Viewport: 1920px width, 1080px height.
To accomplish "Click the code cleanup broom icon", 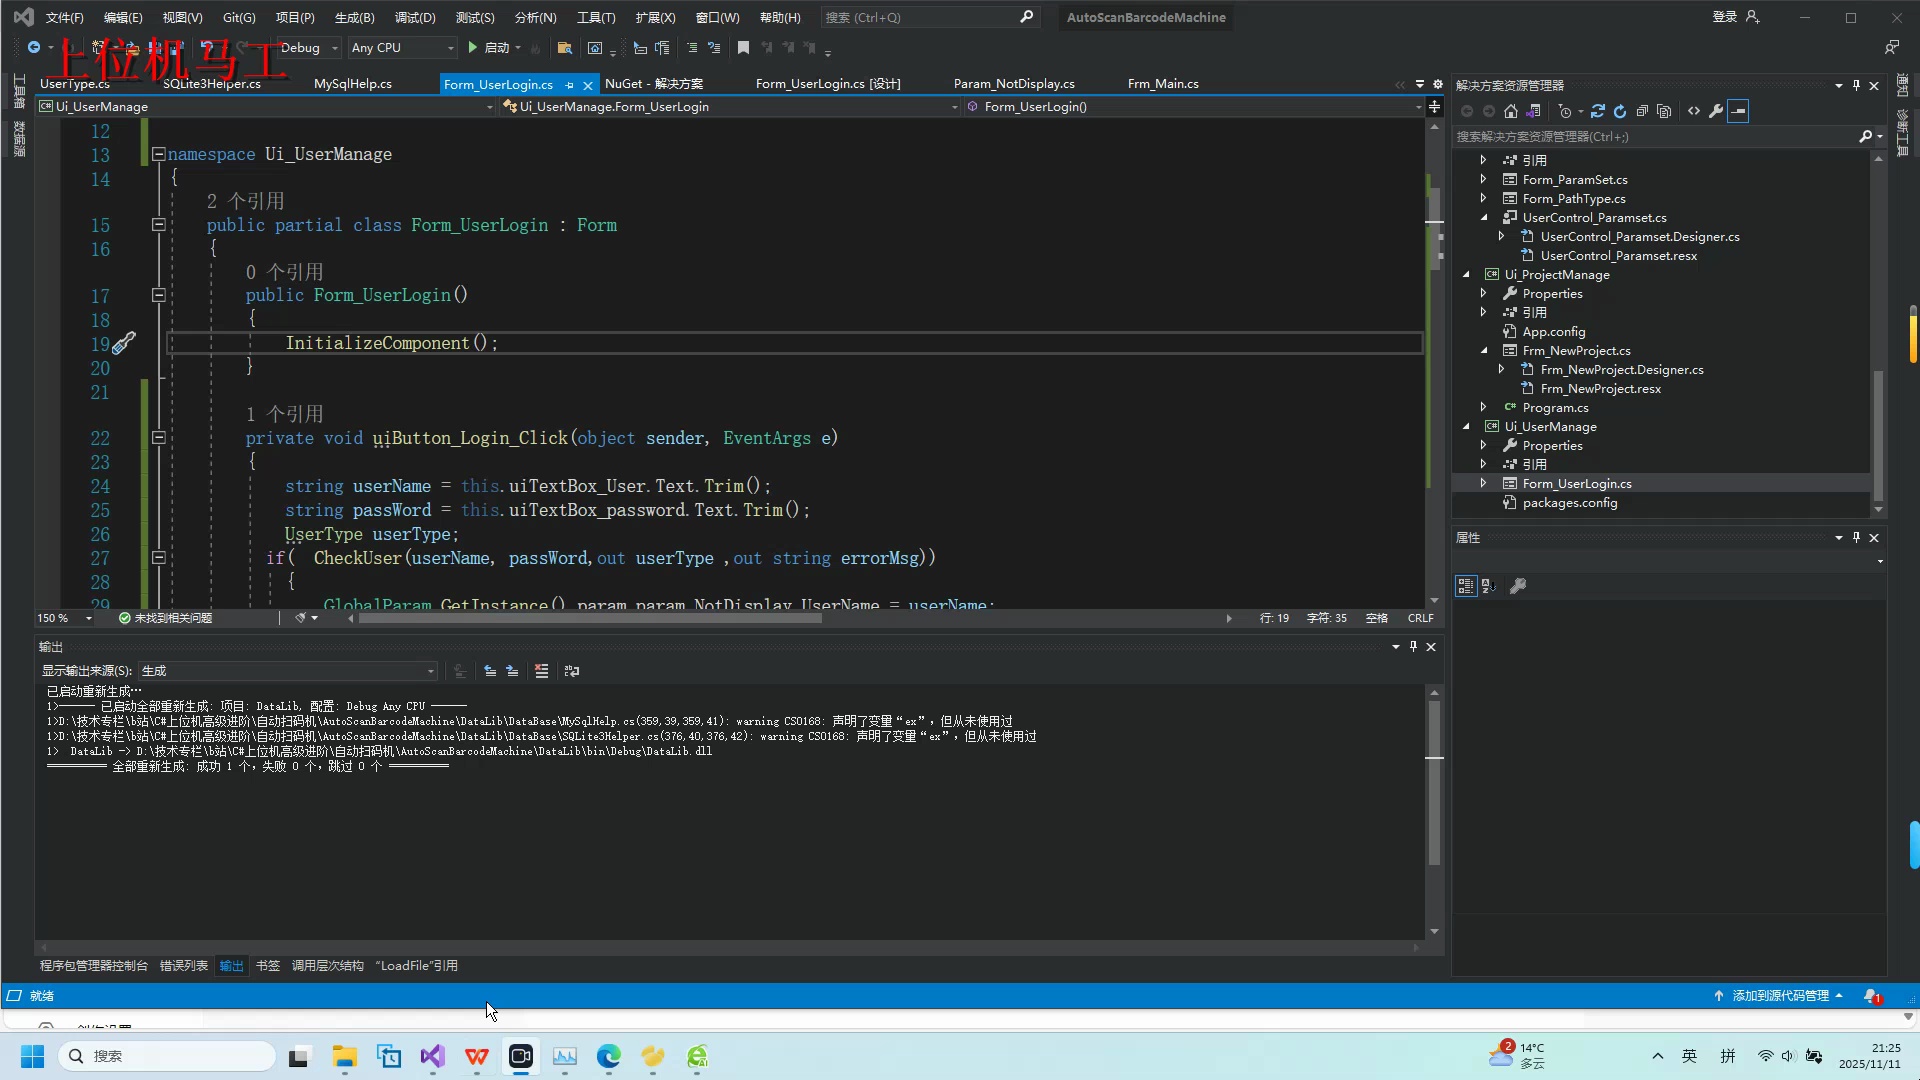I will 301,618.
